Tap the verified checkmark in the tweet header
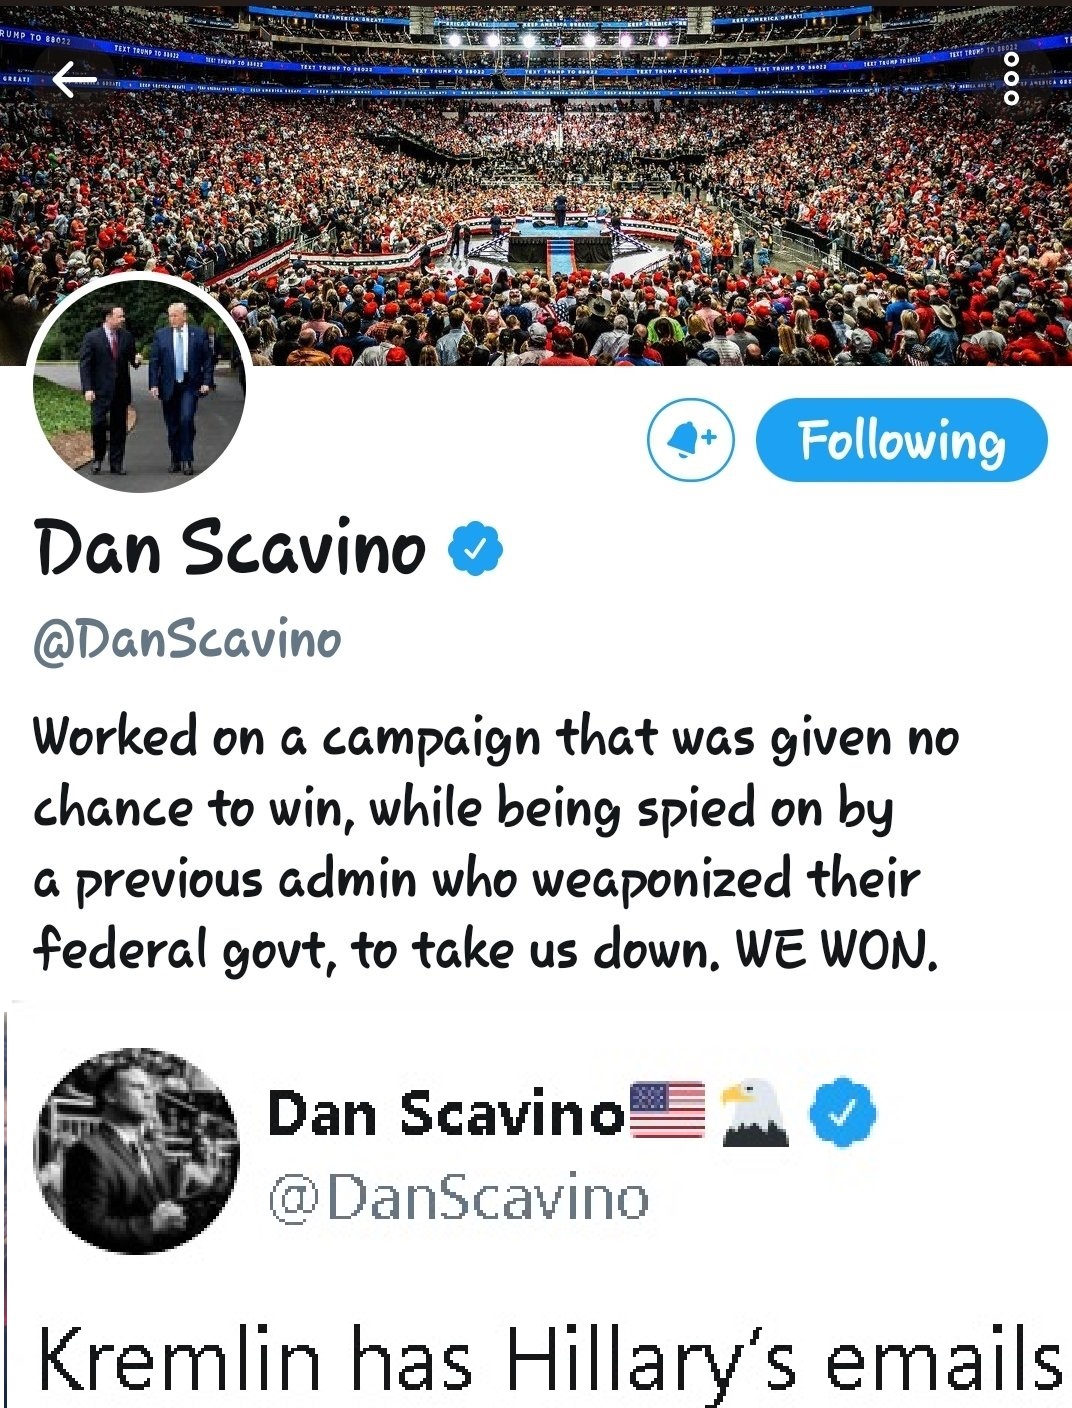The width and height of the screenshot is (1072, 1408). coord(842,1112)
